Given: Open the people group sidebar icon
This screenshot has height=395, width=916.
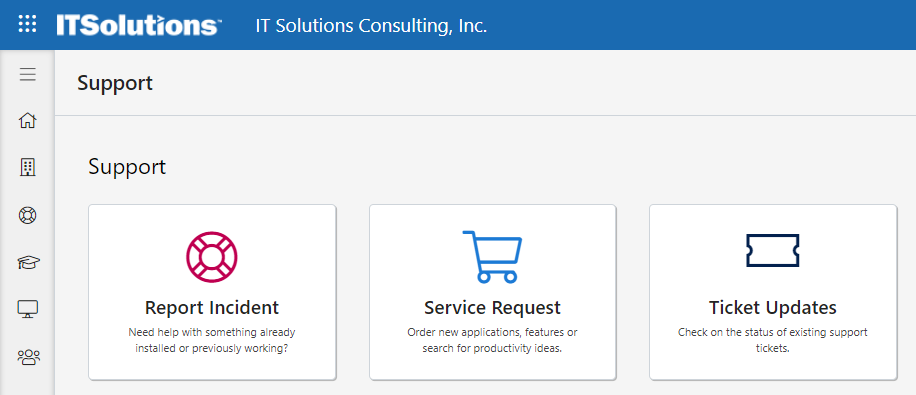Looking at the screenshot, I should point(28,356).
